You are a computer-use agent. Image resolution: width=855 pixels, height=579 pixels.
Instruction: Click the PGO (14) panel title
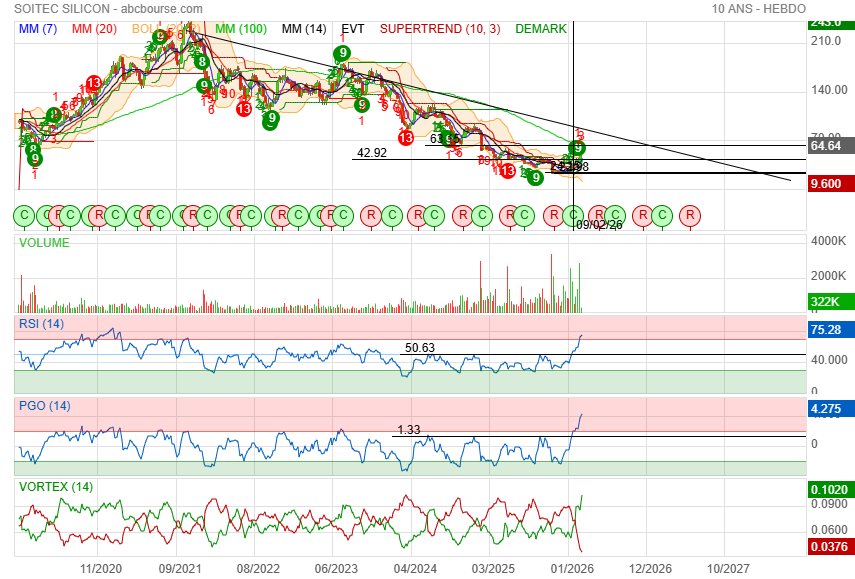click(x=43, y=406)
